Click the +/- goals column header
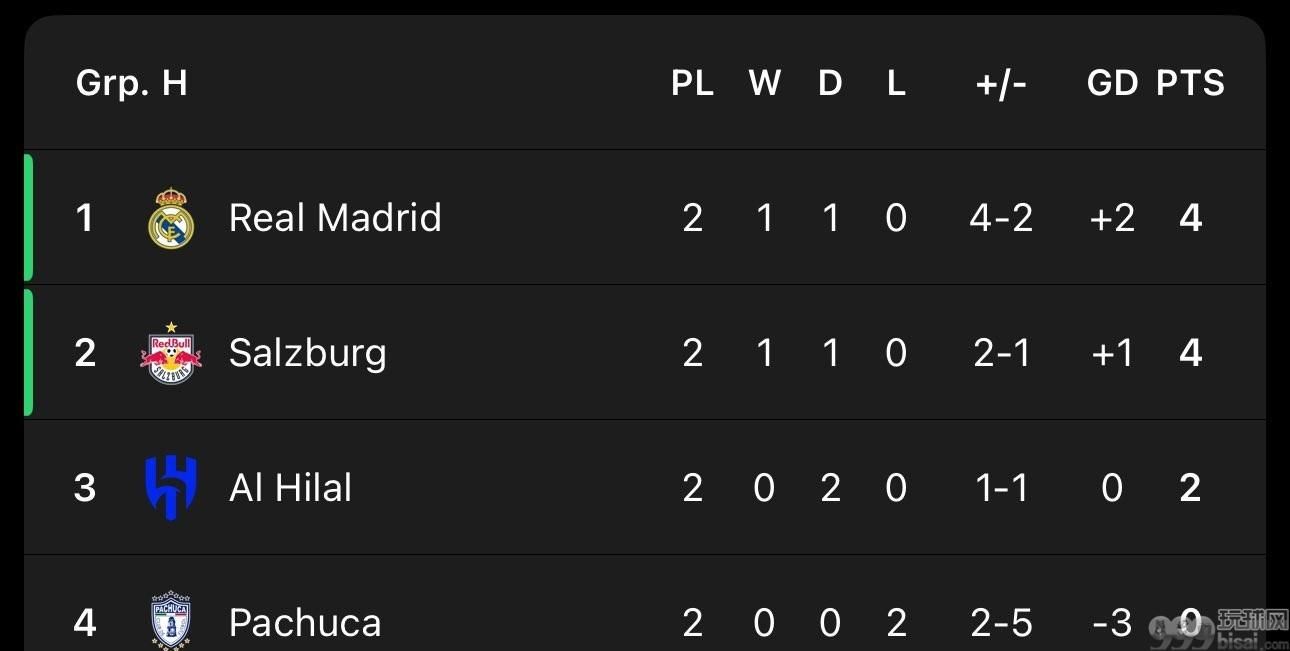Screen dimensions: 1290x651 pos(1001,83)
